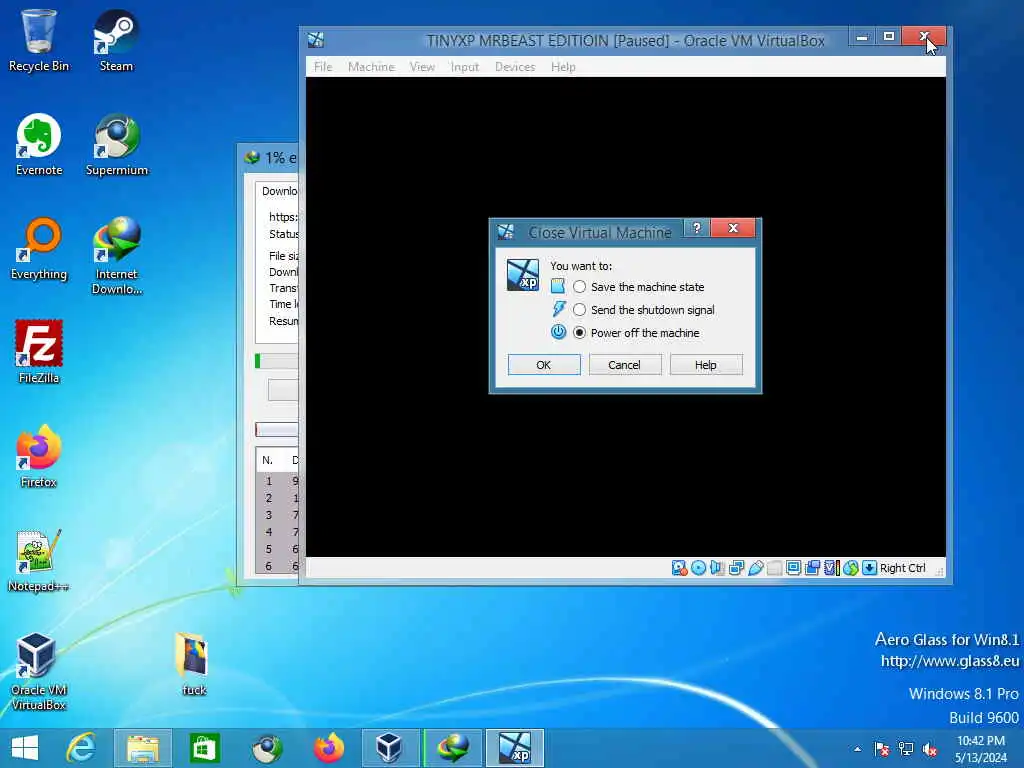Screen dimensions: 1024x768
Task: Click the Right Ctrl host key label
Action: pyautogui.click(x=903, y=568)
